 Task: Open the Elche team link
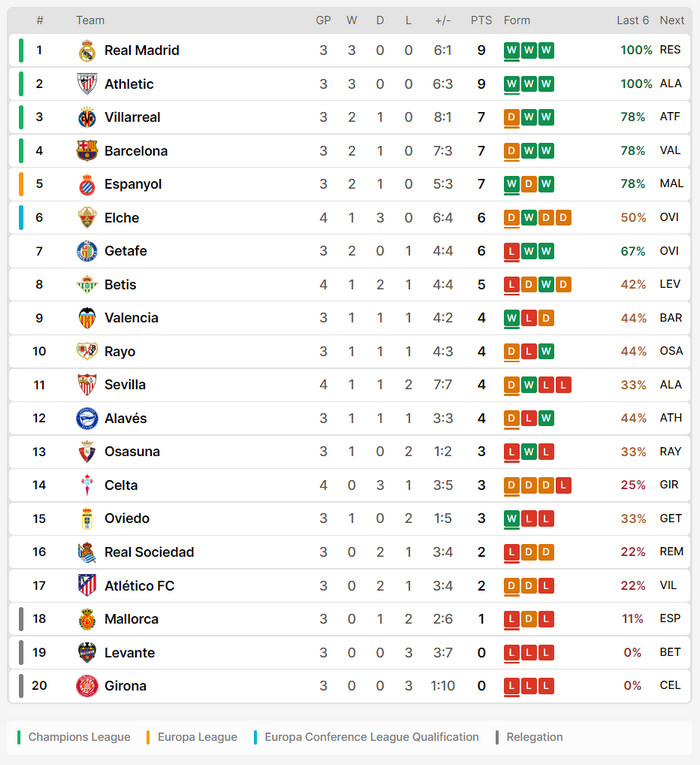tap(122, 218)
